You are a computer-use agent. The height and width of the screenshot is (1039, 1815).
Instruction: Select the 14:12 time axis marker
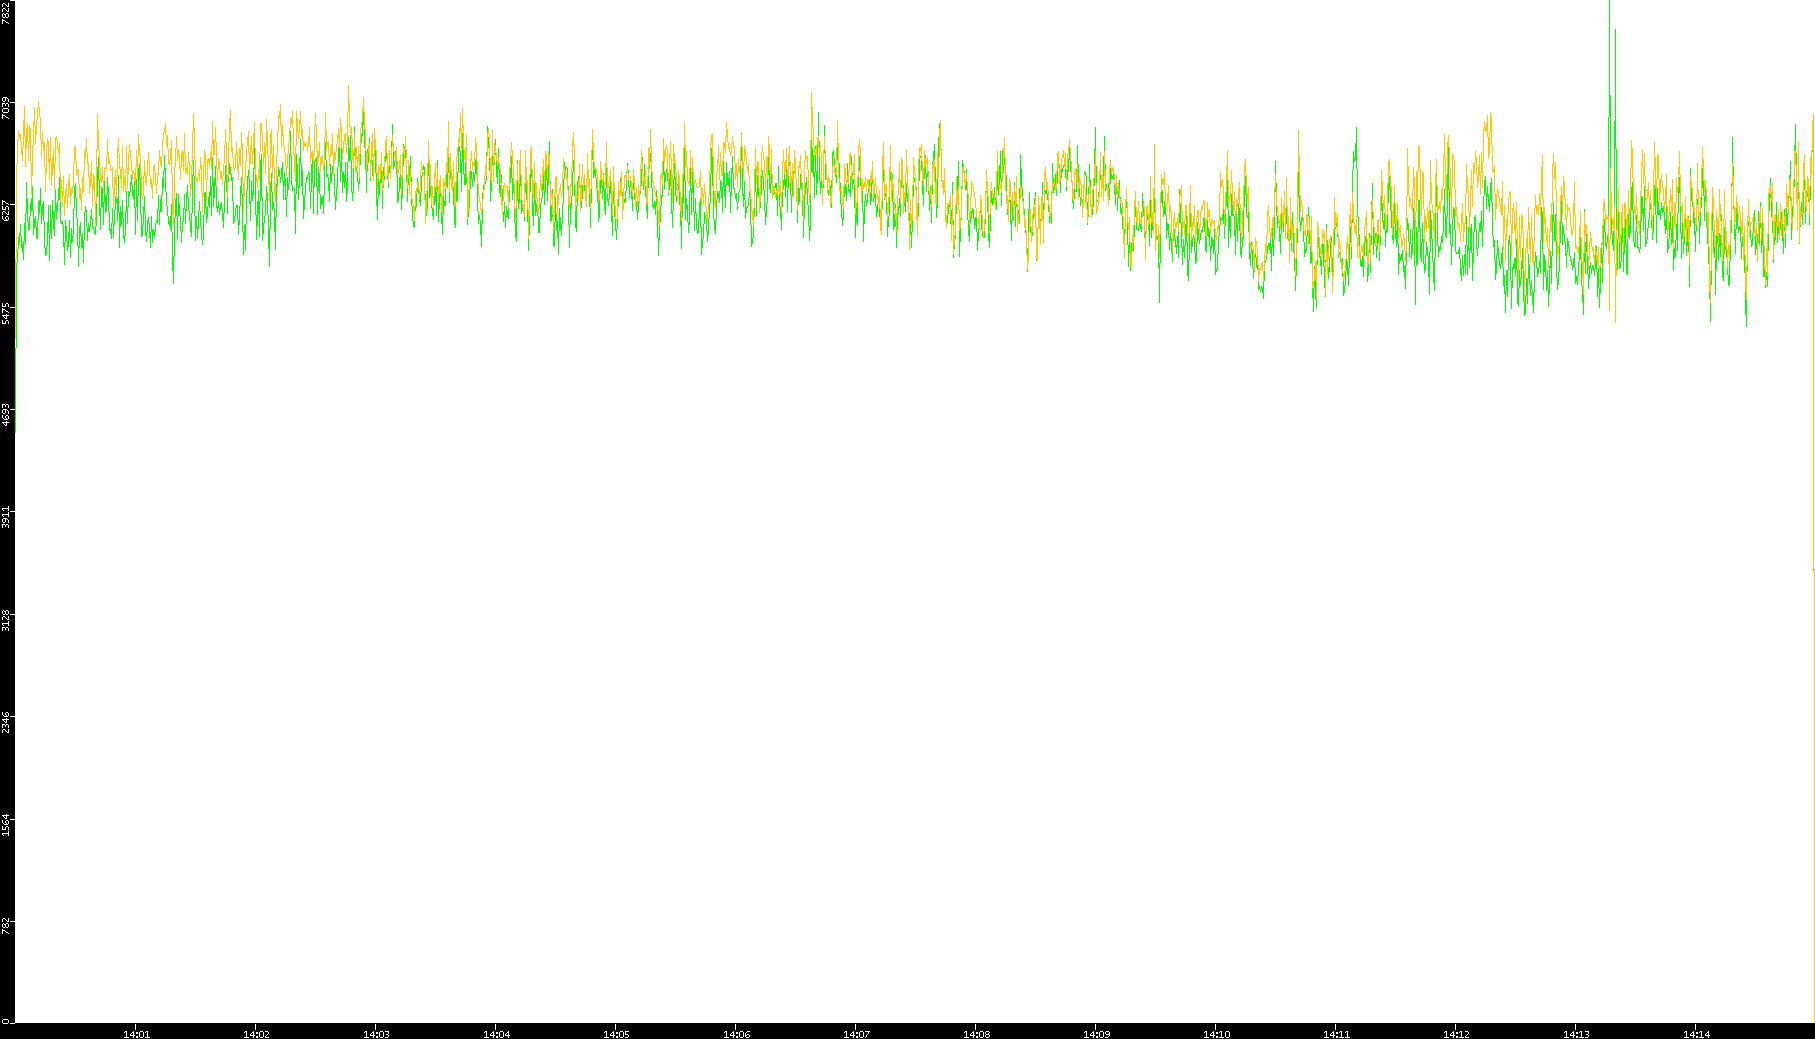point(1456,1034)
